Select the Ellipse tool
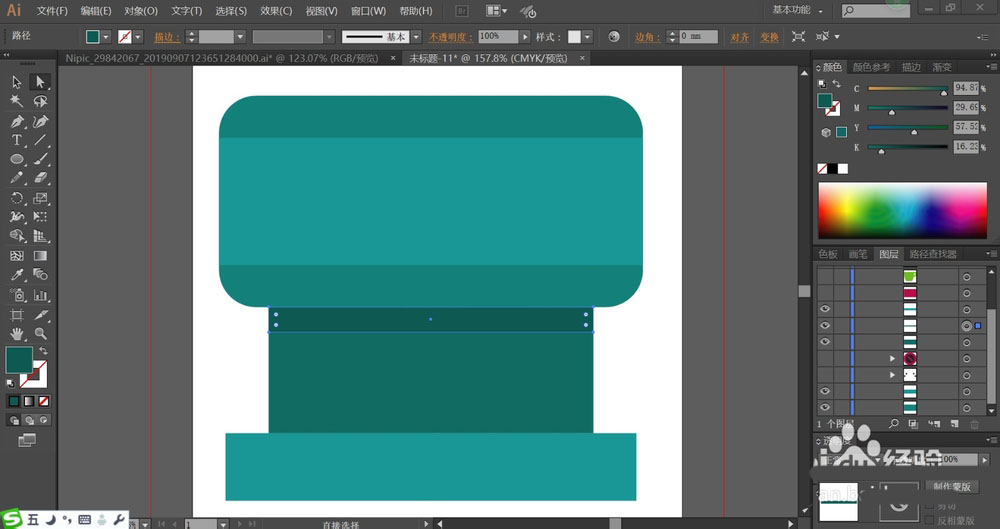This screenshot has width=1000, height=529. point(17,159)
